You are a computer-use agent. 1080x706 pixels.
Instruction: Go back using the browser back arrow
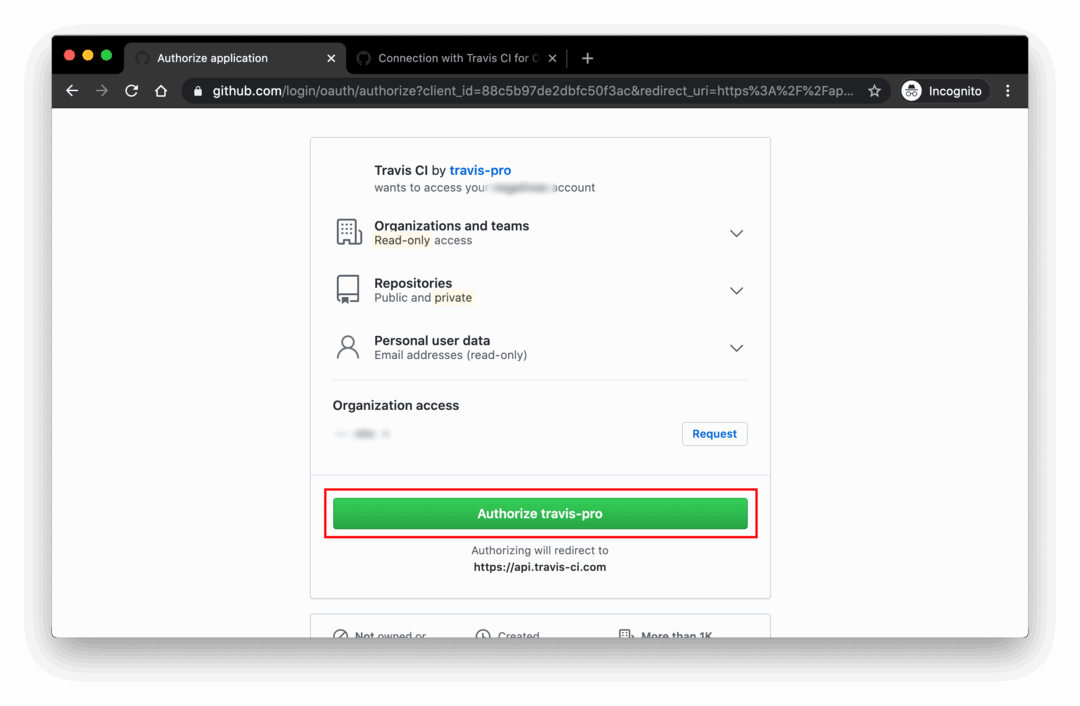[72, 91]
